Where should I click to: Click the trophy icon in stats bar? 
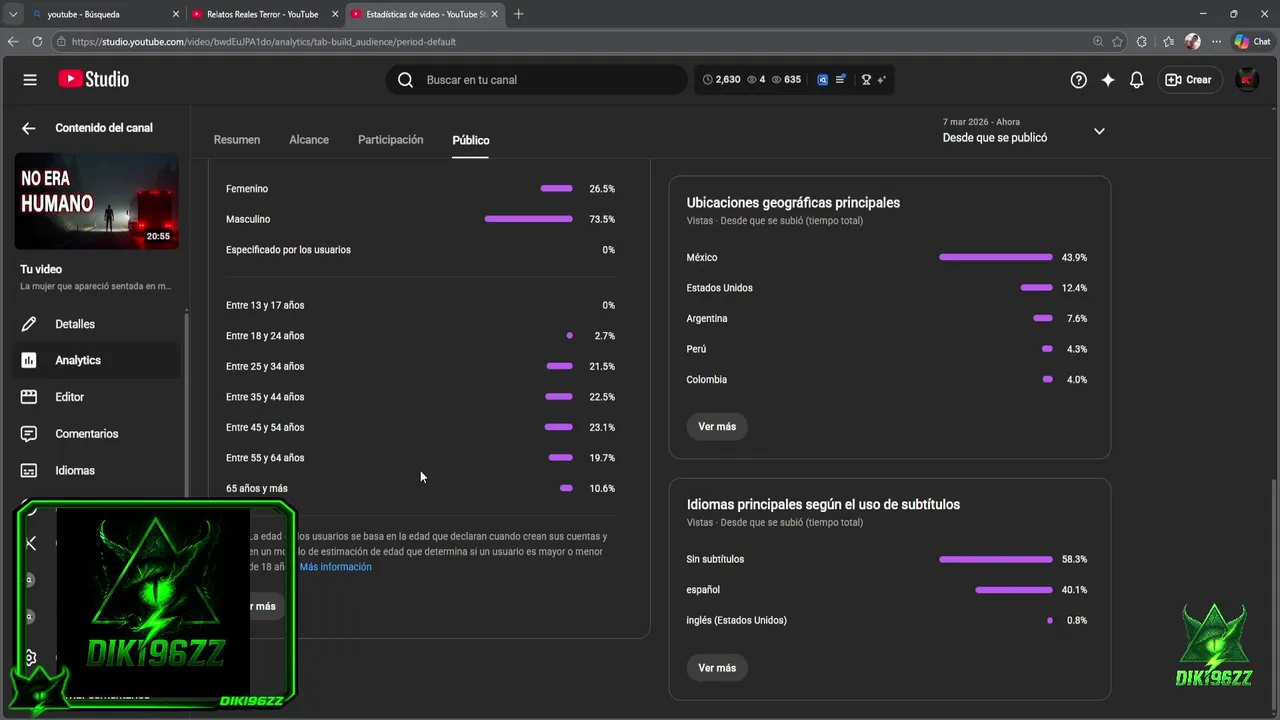click(x=866, y=80)
